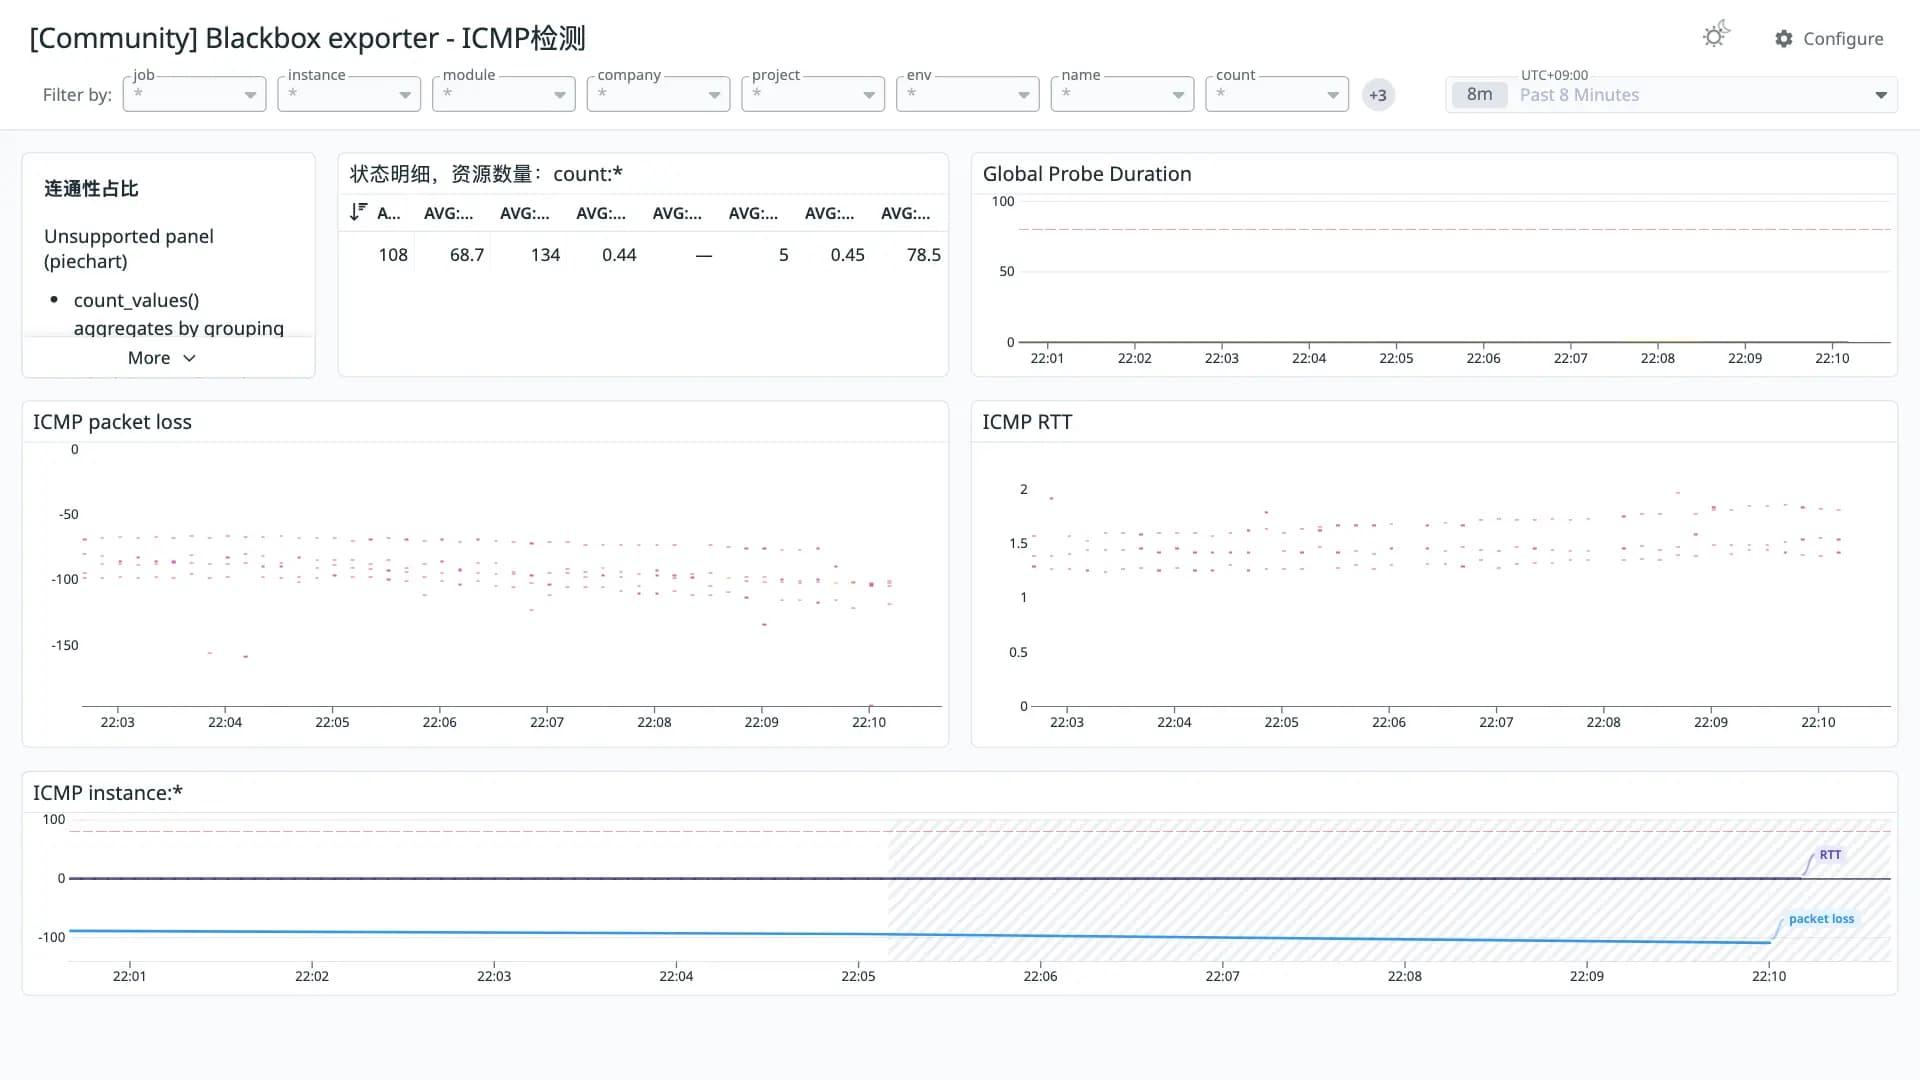The height and width of the screenshot is (1080, 1920).
Task: Click the ICMP instance:* panel title
Action: pos(108,793)
